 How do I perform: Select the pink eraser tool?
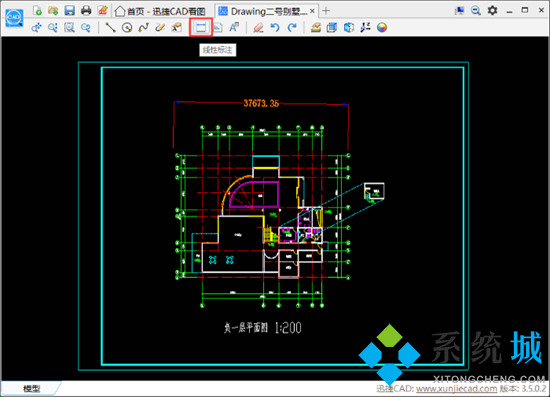click(x=258, y=27)
